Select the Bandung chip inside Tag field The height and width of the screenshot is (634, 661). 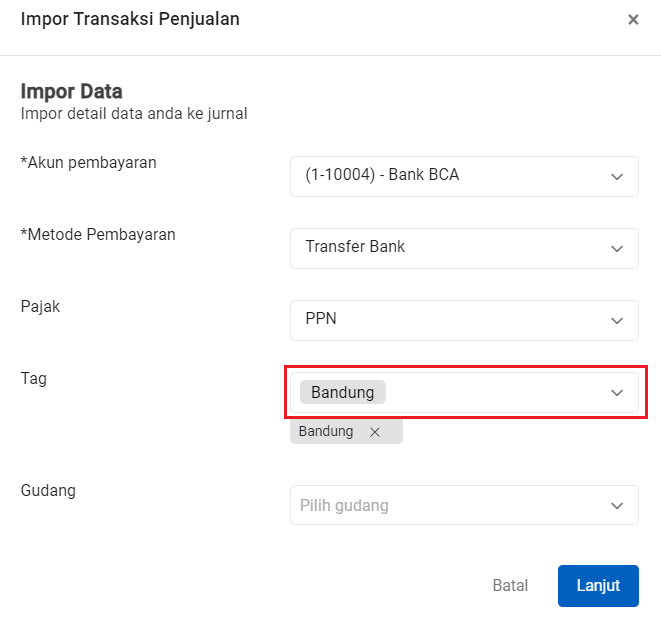(342, 392)
